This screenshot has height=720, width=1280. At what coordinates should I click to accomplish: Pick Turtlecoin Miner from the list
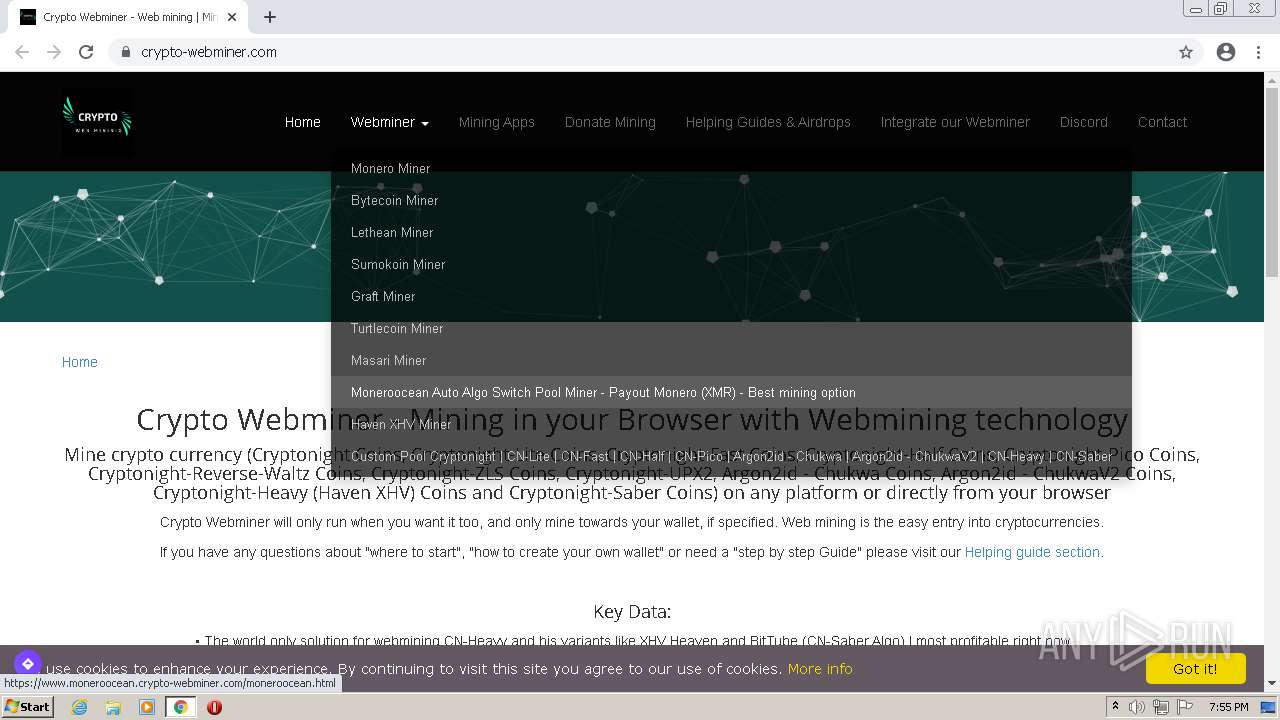click(731, 328)
